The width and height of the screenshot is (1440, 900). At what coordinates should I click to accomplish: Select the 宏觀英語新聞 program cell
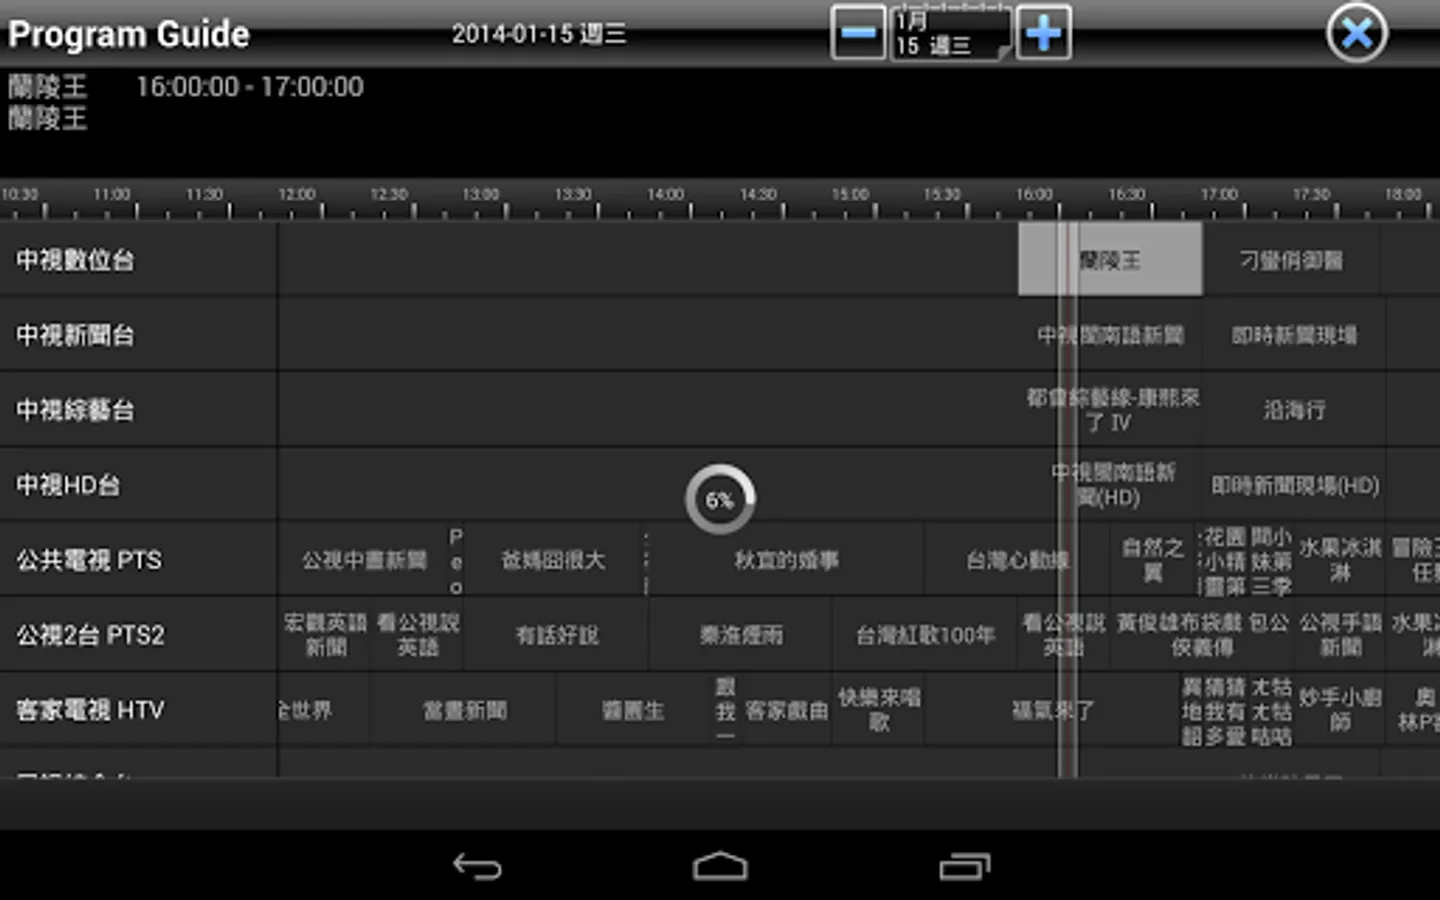(325, 635)
